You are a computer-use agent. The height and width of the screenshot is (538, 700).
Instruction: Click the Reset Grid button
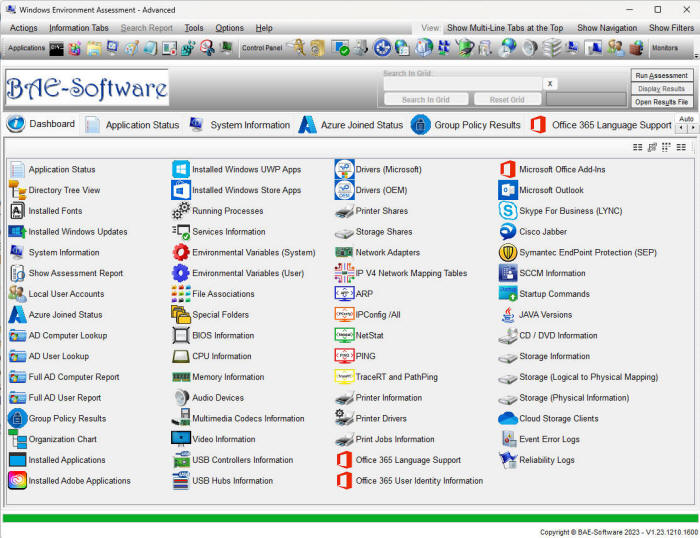click(x=507, y=100)
